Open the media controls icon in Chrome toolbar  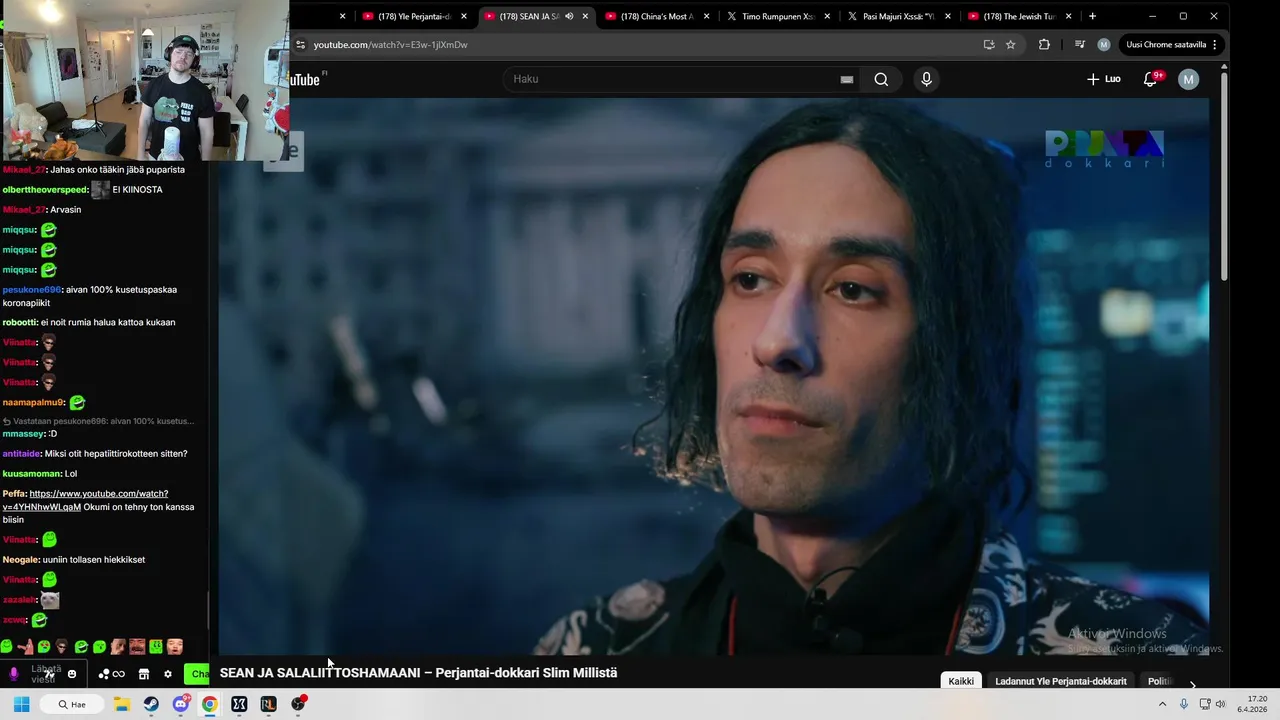[x=1080, y=44]
